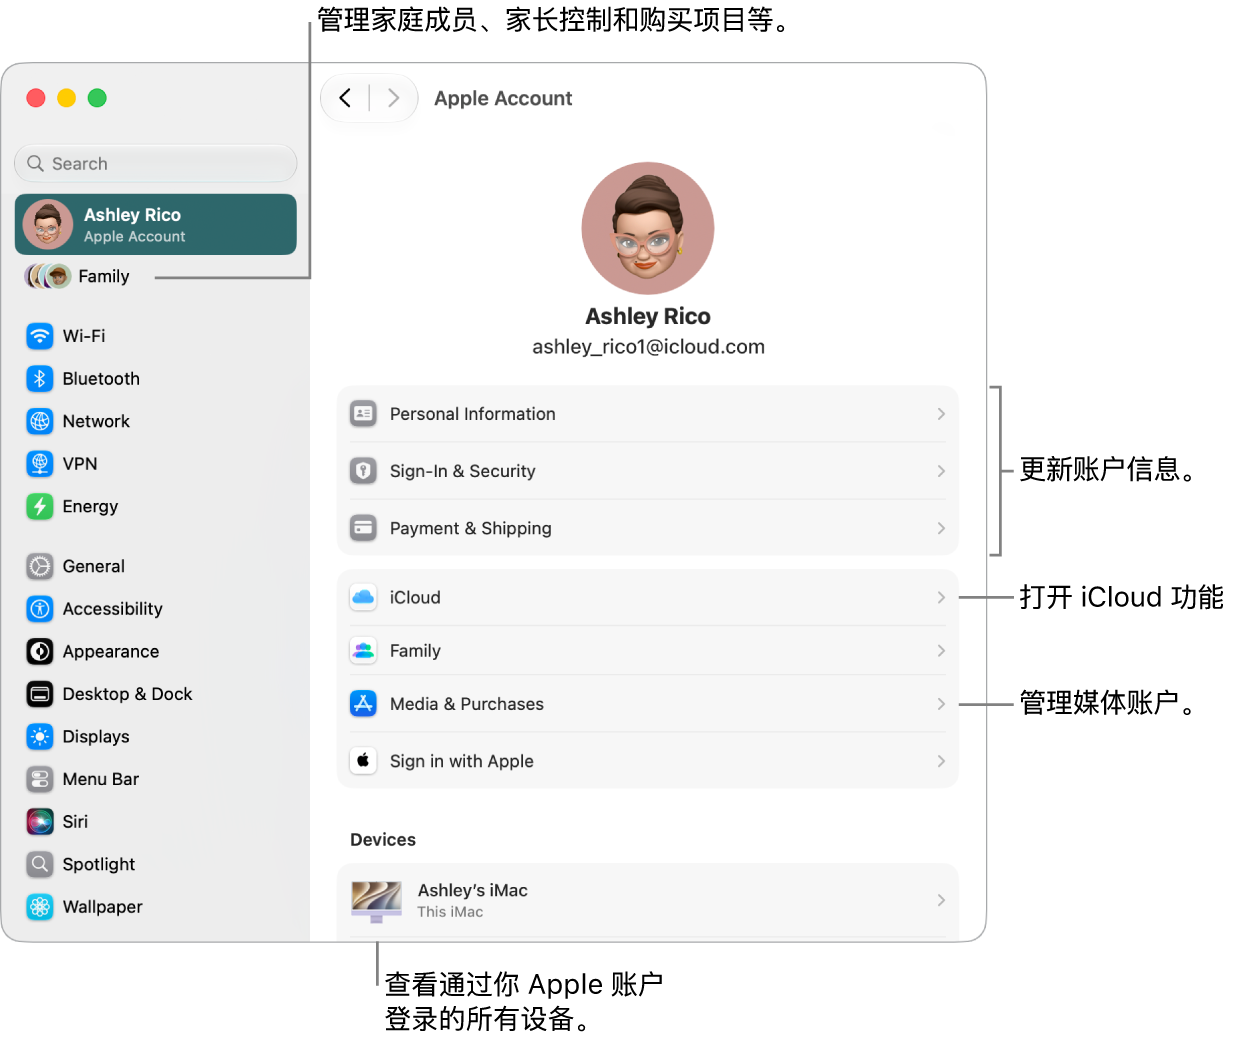The height and width of the screenshot is (1037, 1248).
Task: Open the Accessibility icon
Action: click(x=40, y=609)
